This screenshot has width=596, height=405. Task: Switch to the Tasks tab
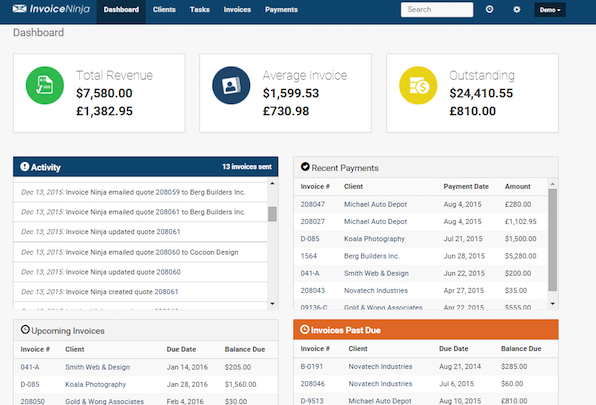point(200,10)
